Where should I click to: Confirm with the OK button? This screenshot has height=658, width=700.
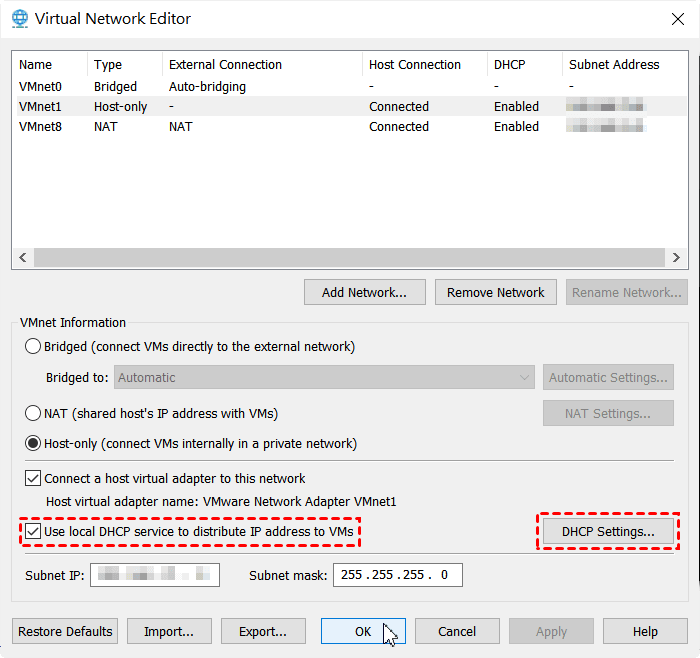coord(363,631)
